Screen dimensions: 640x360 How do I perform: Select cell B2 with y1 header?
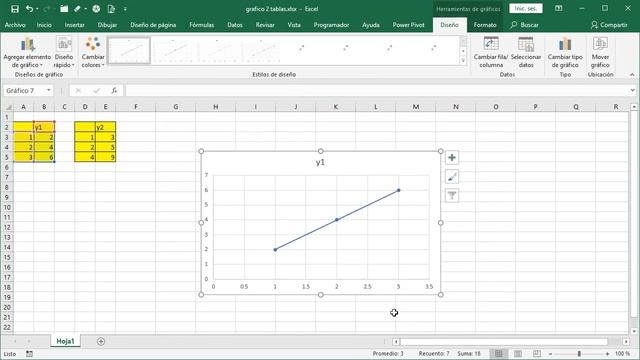pos(44,127)
